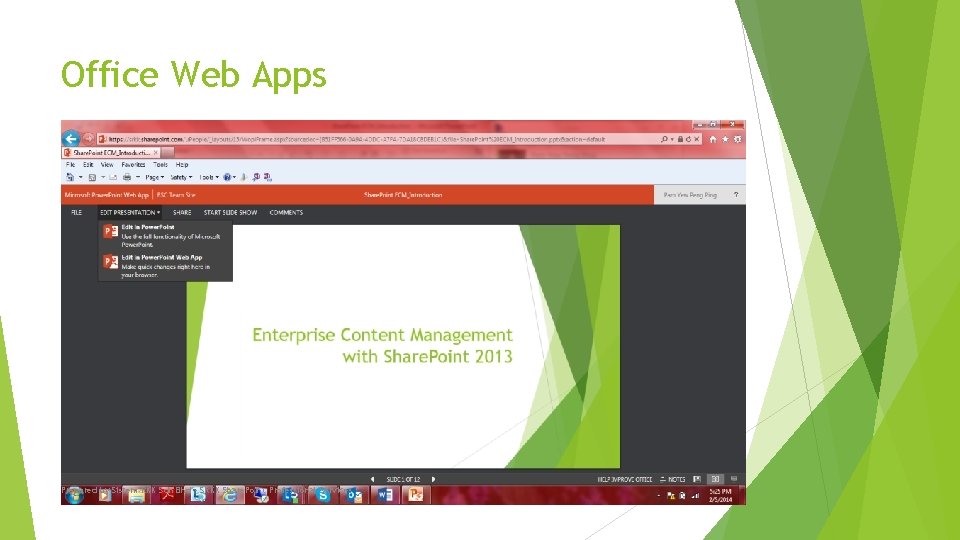
Task: Click the signed-in user name
Action: pyautogui.click(x=690, y=195)
